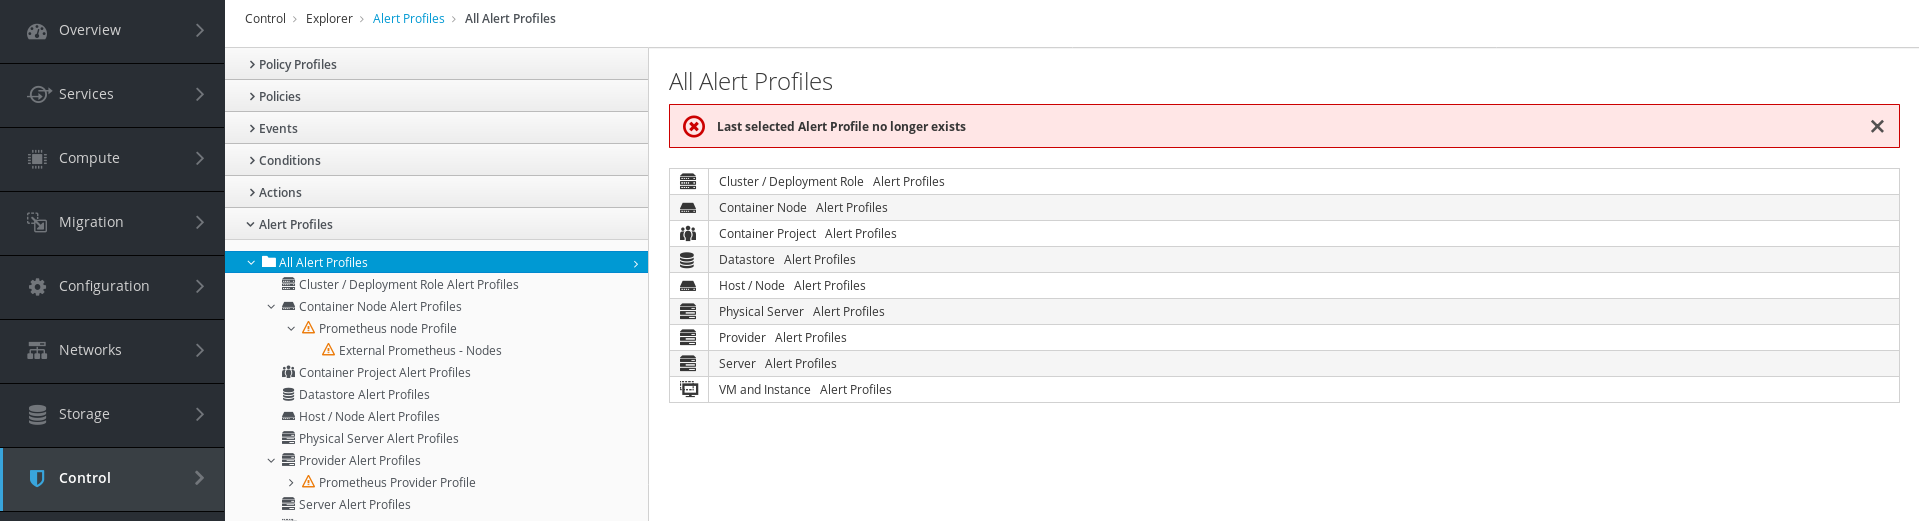Click tree icon beside Container Project Alert Profiles
This screenshot has width=1919, height=521.
coord(288,372)
